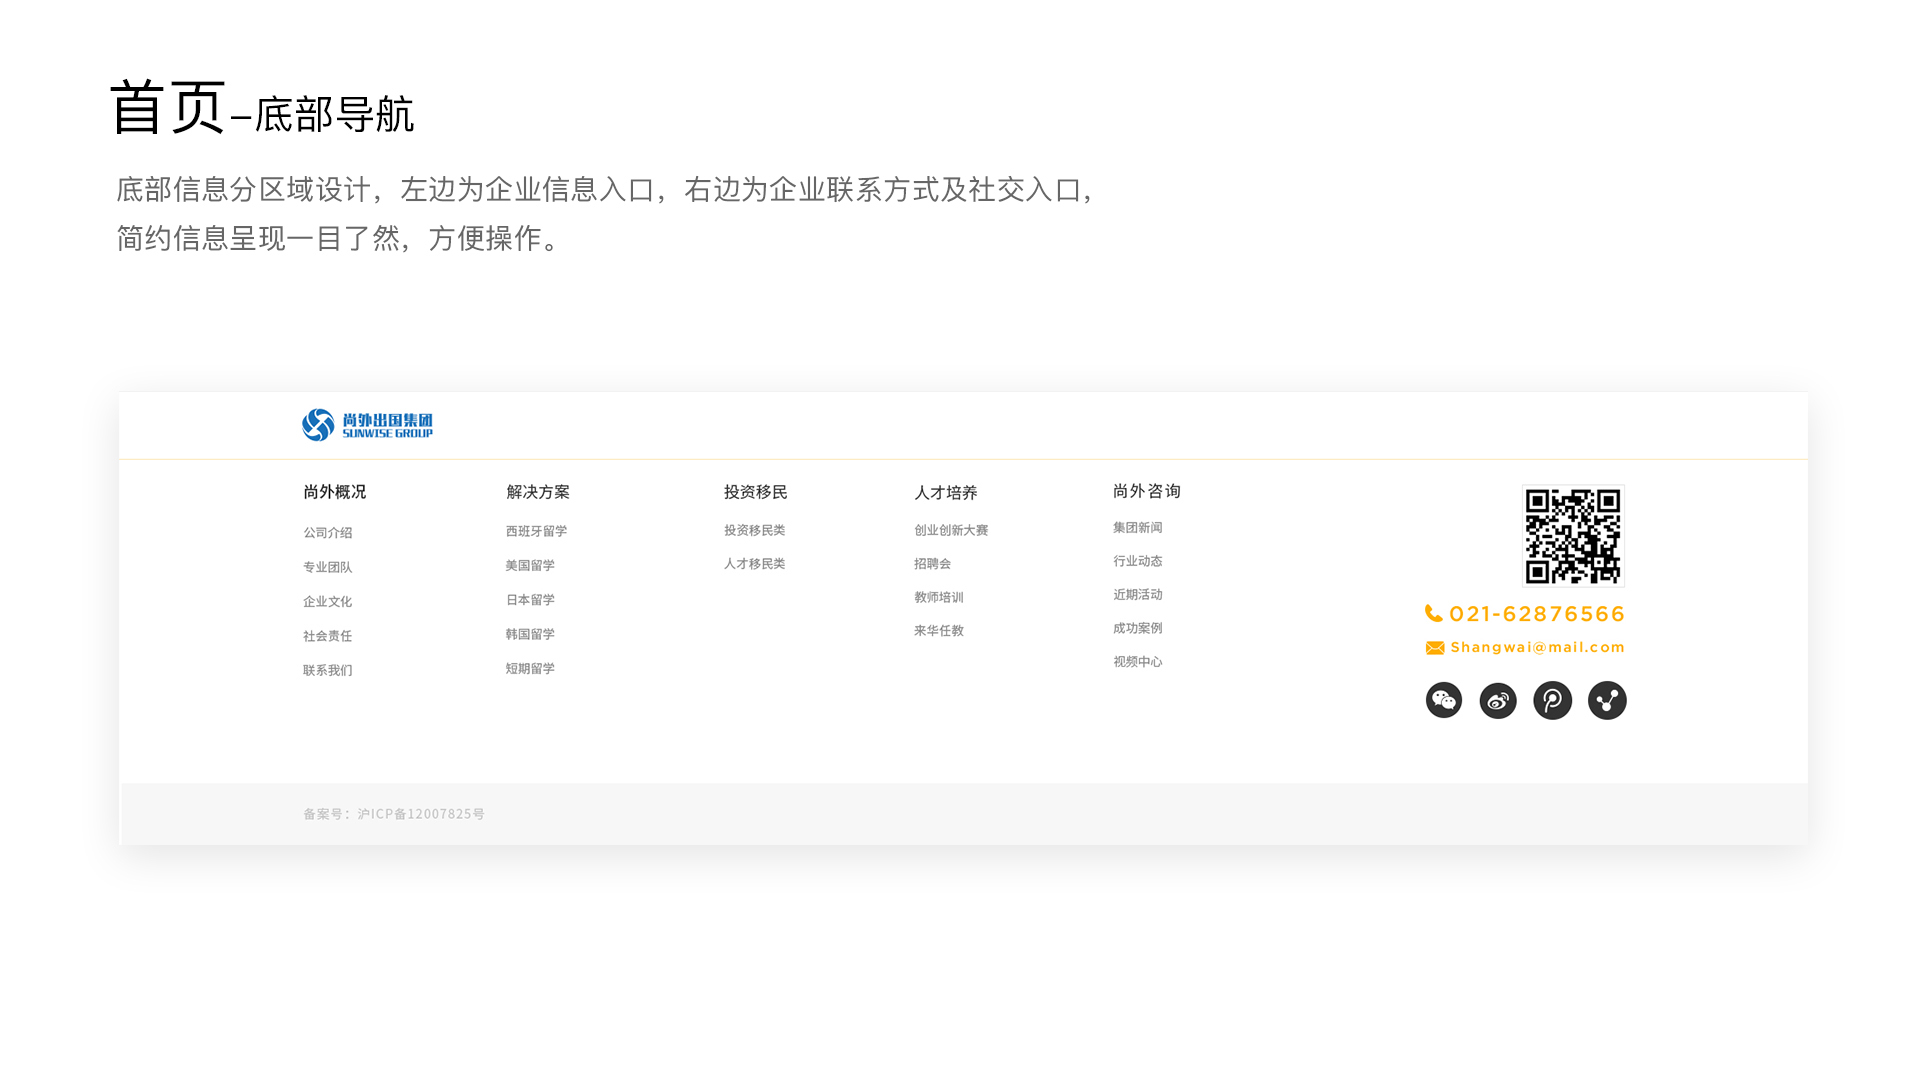
Task: Open the 联系我们 link
Action: coord(328,670)
